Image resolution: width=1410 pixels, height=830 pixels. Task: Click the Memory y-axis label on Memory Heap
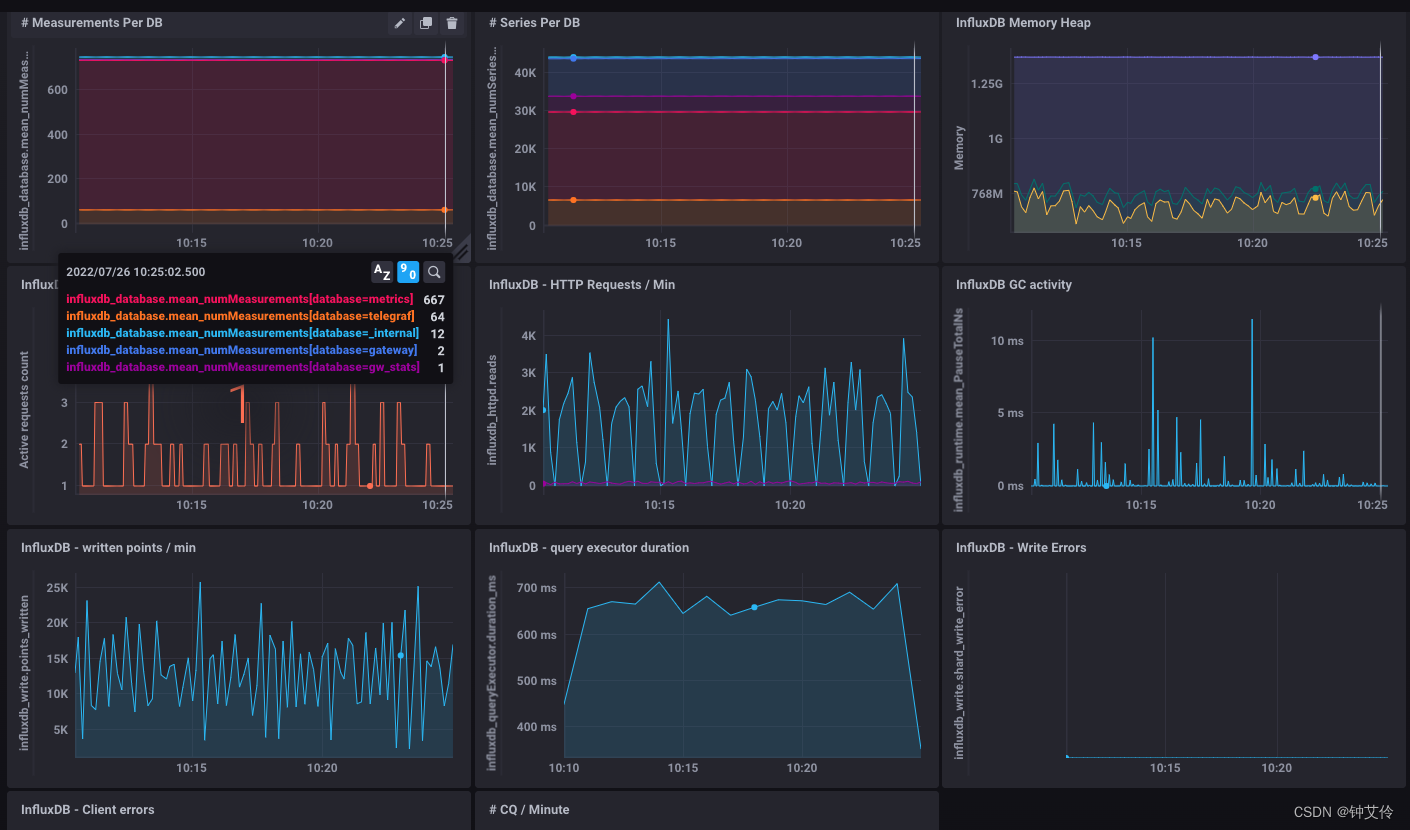pos(960,147)
